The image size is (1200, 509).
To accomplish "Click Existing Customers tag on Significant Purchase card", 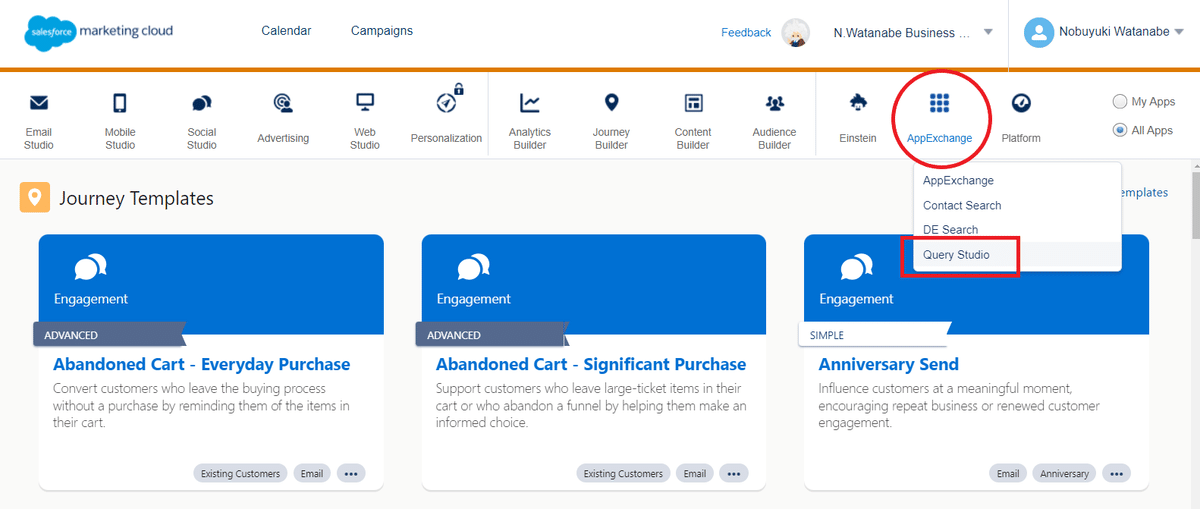I will point(624,473).
